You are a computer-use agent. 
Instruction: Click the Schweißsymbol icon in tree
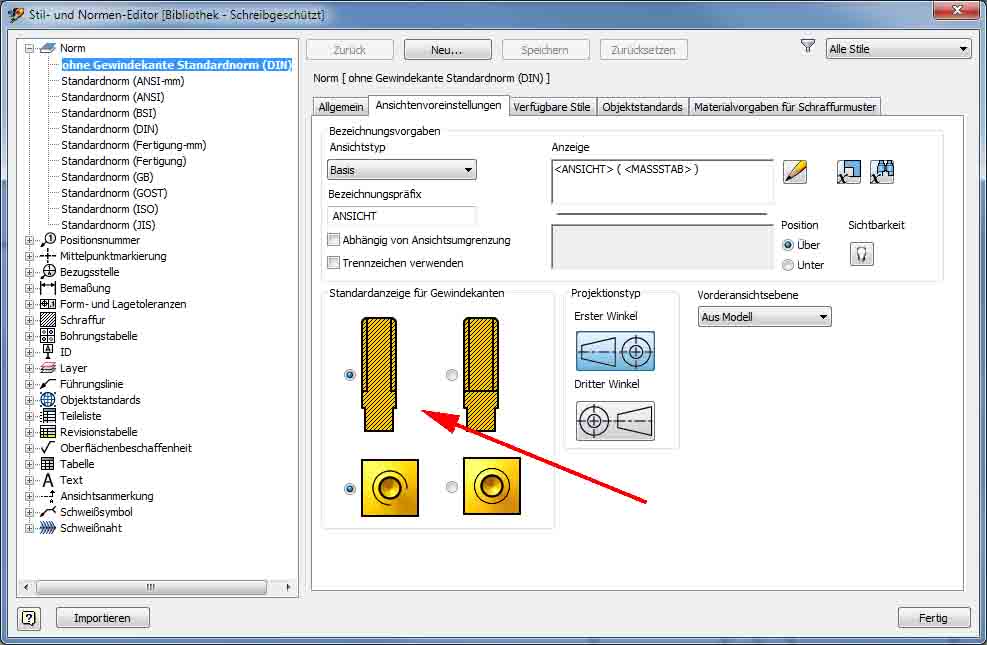[48, 512]
